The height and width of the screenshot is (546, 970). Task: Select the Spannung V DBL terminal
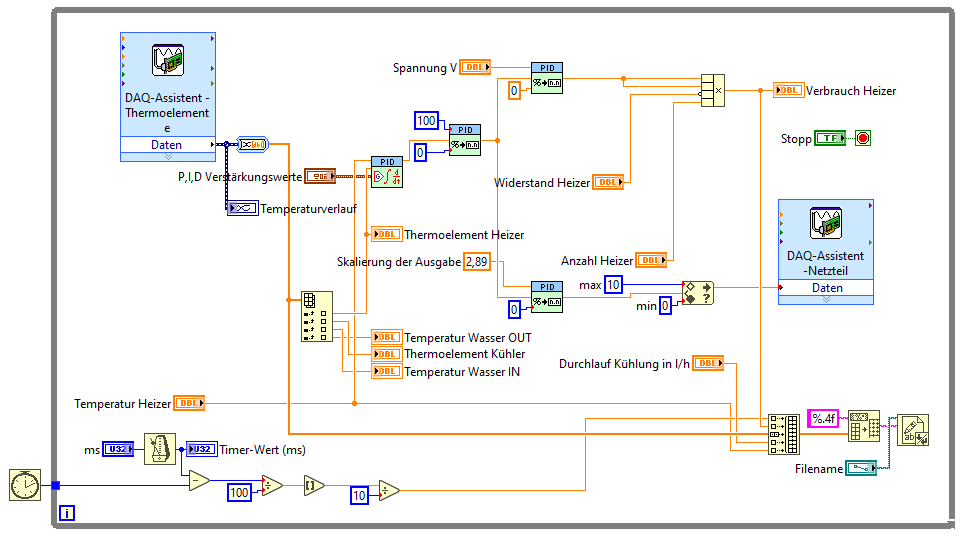pos(475,67)
